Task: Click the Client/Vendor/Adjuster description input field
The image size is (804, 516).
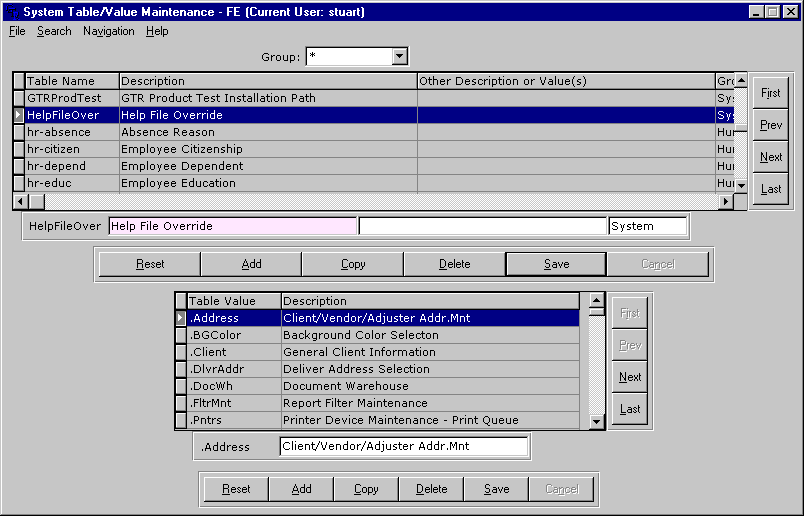Action: tap(403, 447)
